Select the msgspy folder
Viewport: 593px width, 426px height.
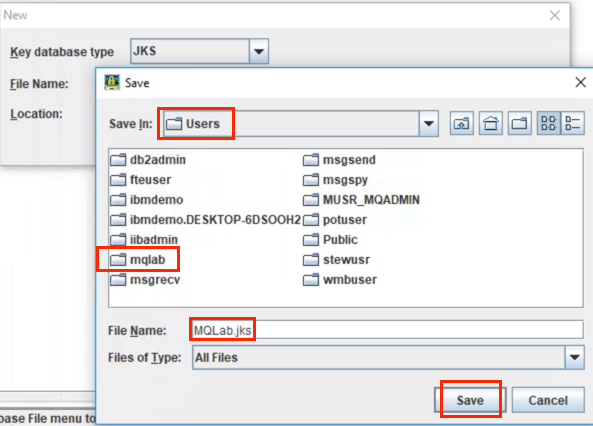pos(335,180)
